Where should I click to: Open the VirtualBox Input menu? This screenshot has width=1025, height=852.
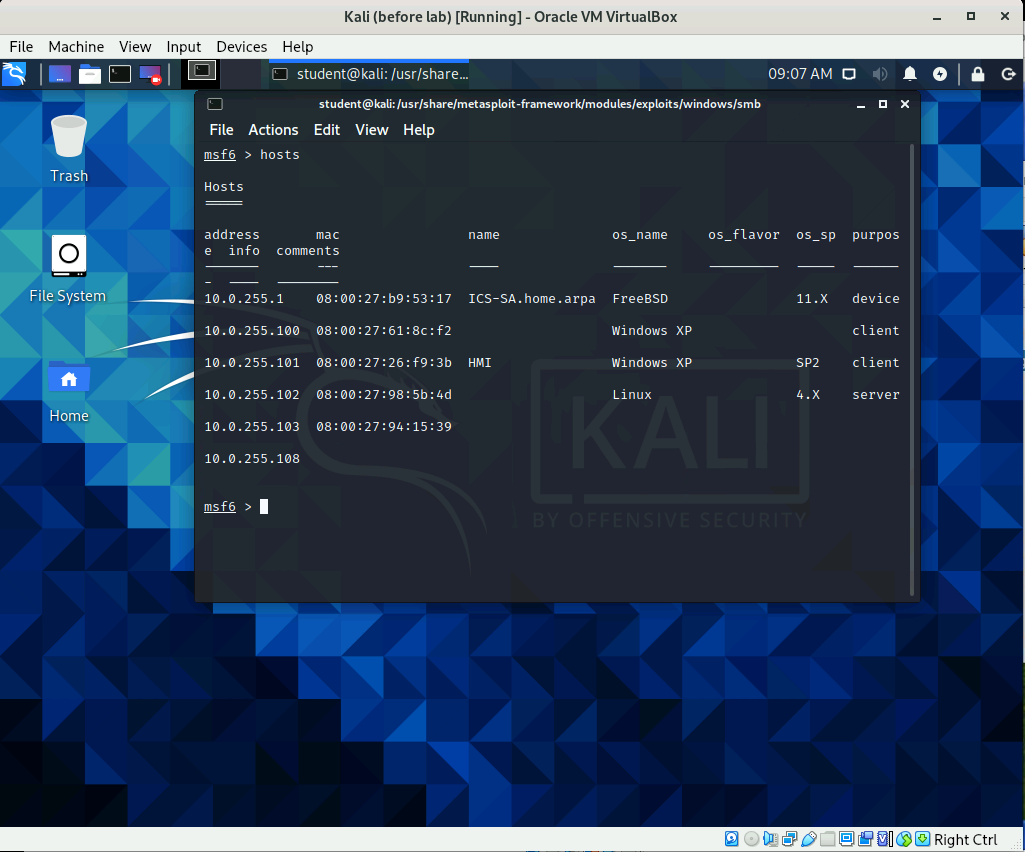184,46
